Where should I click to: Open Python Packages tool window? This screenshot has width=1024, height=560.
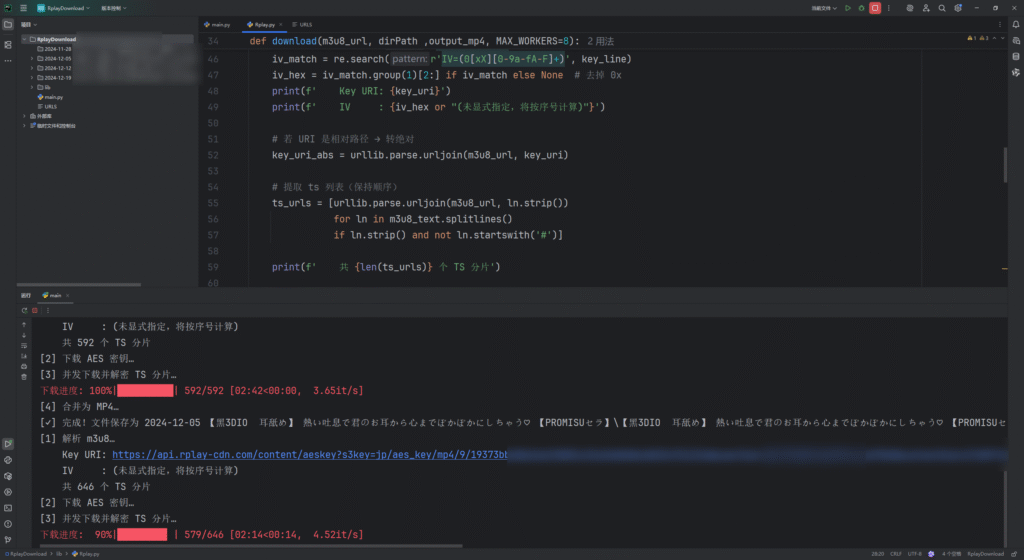[8, 476]
